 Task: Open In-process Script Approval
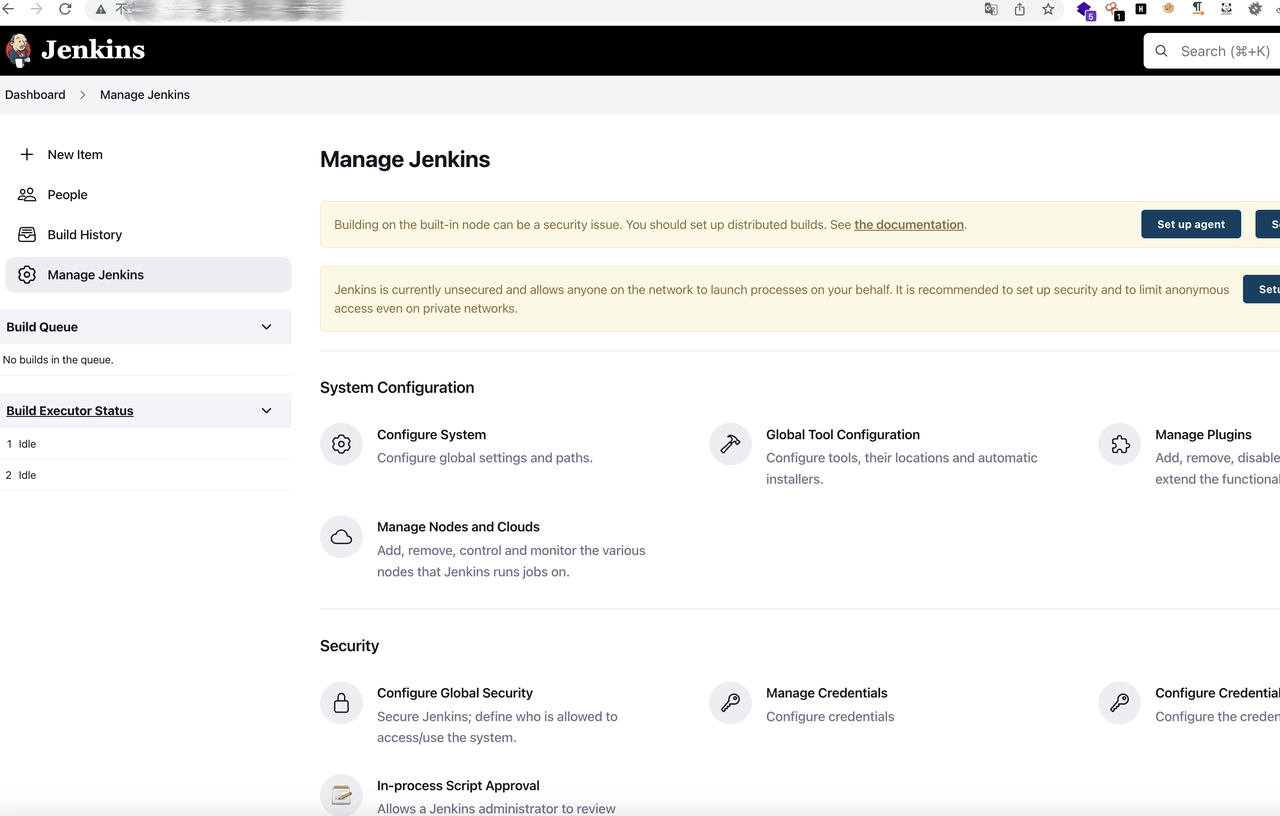point(458,786)
